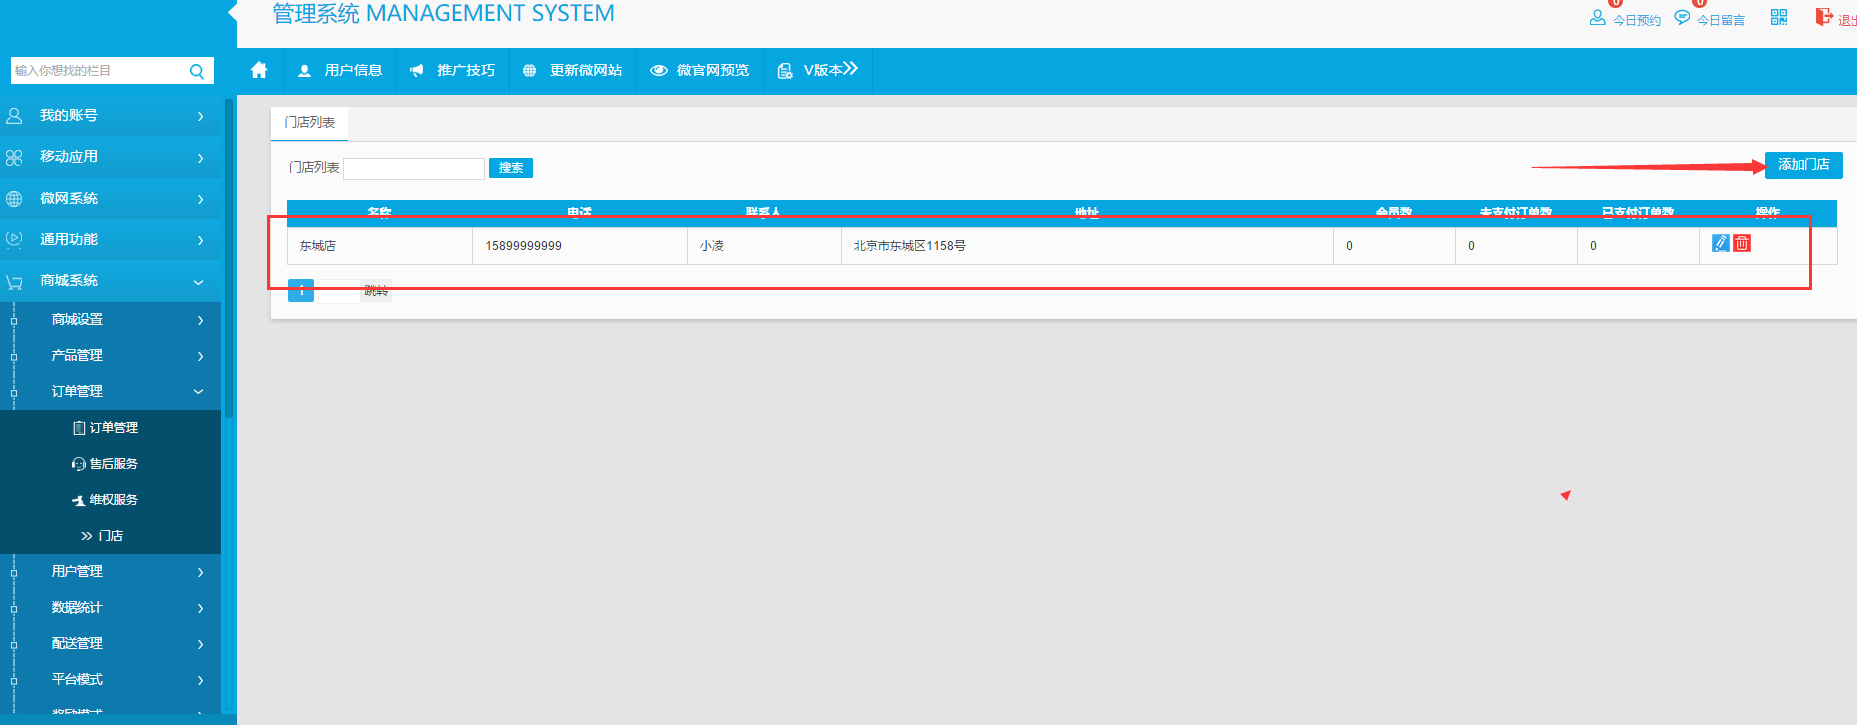This screenshot has height=725, width=1857.
Task: Select 门店 item in sidebar
Action: (110, 536)
